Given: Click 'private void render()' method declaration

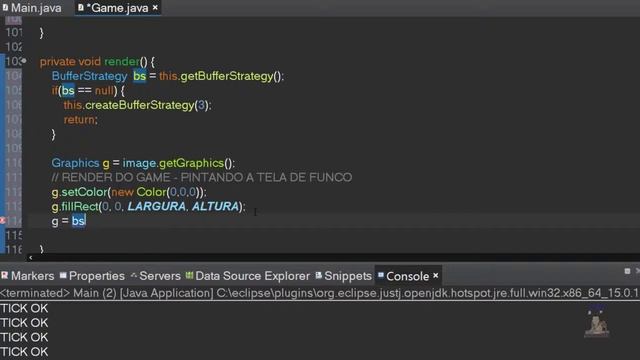Looking at the screenshot, I should click(x=97, y=62).
